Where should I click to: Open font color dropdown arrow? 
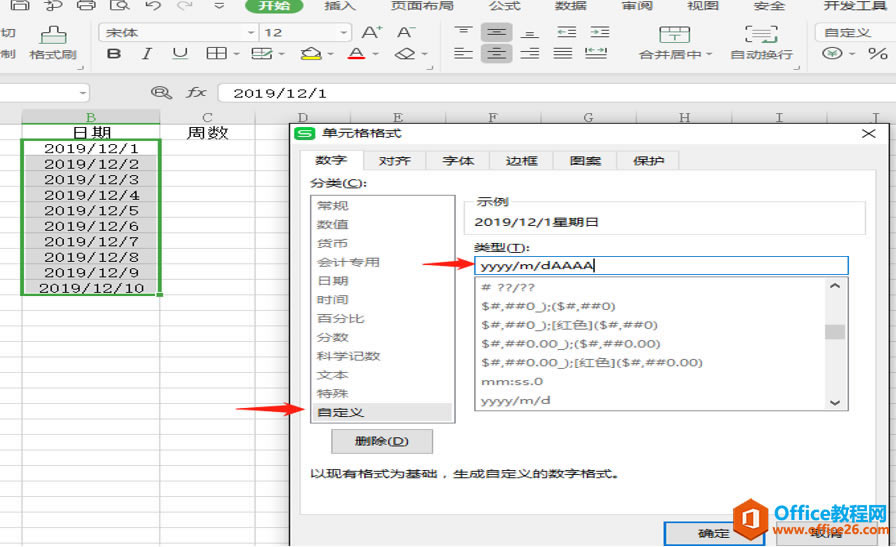click(x=375, y=54)
